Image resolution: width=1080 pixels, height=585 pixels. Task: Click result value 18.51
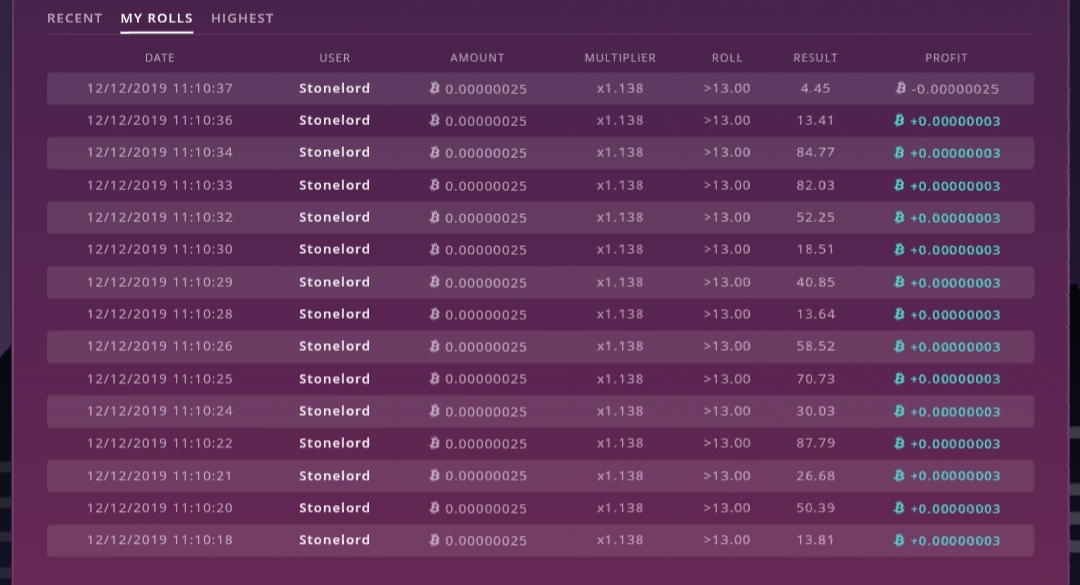click(x=816, y=249)
